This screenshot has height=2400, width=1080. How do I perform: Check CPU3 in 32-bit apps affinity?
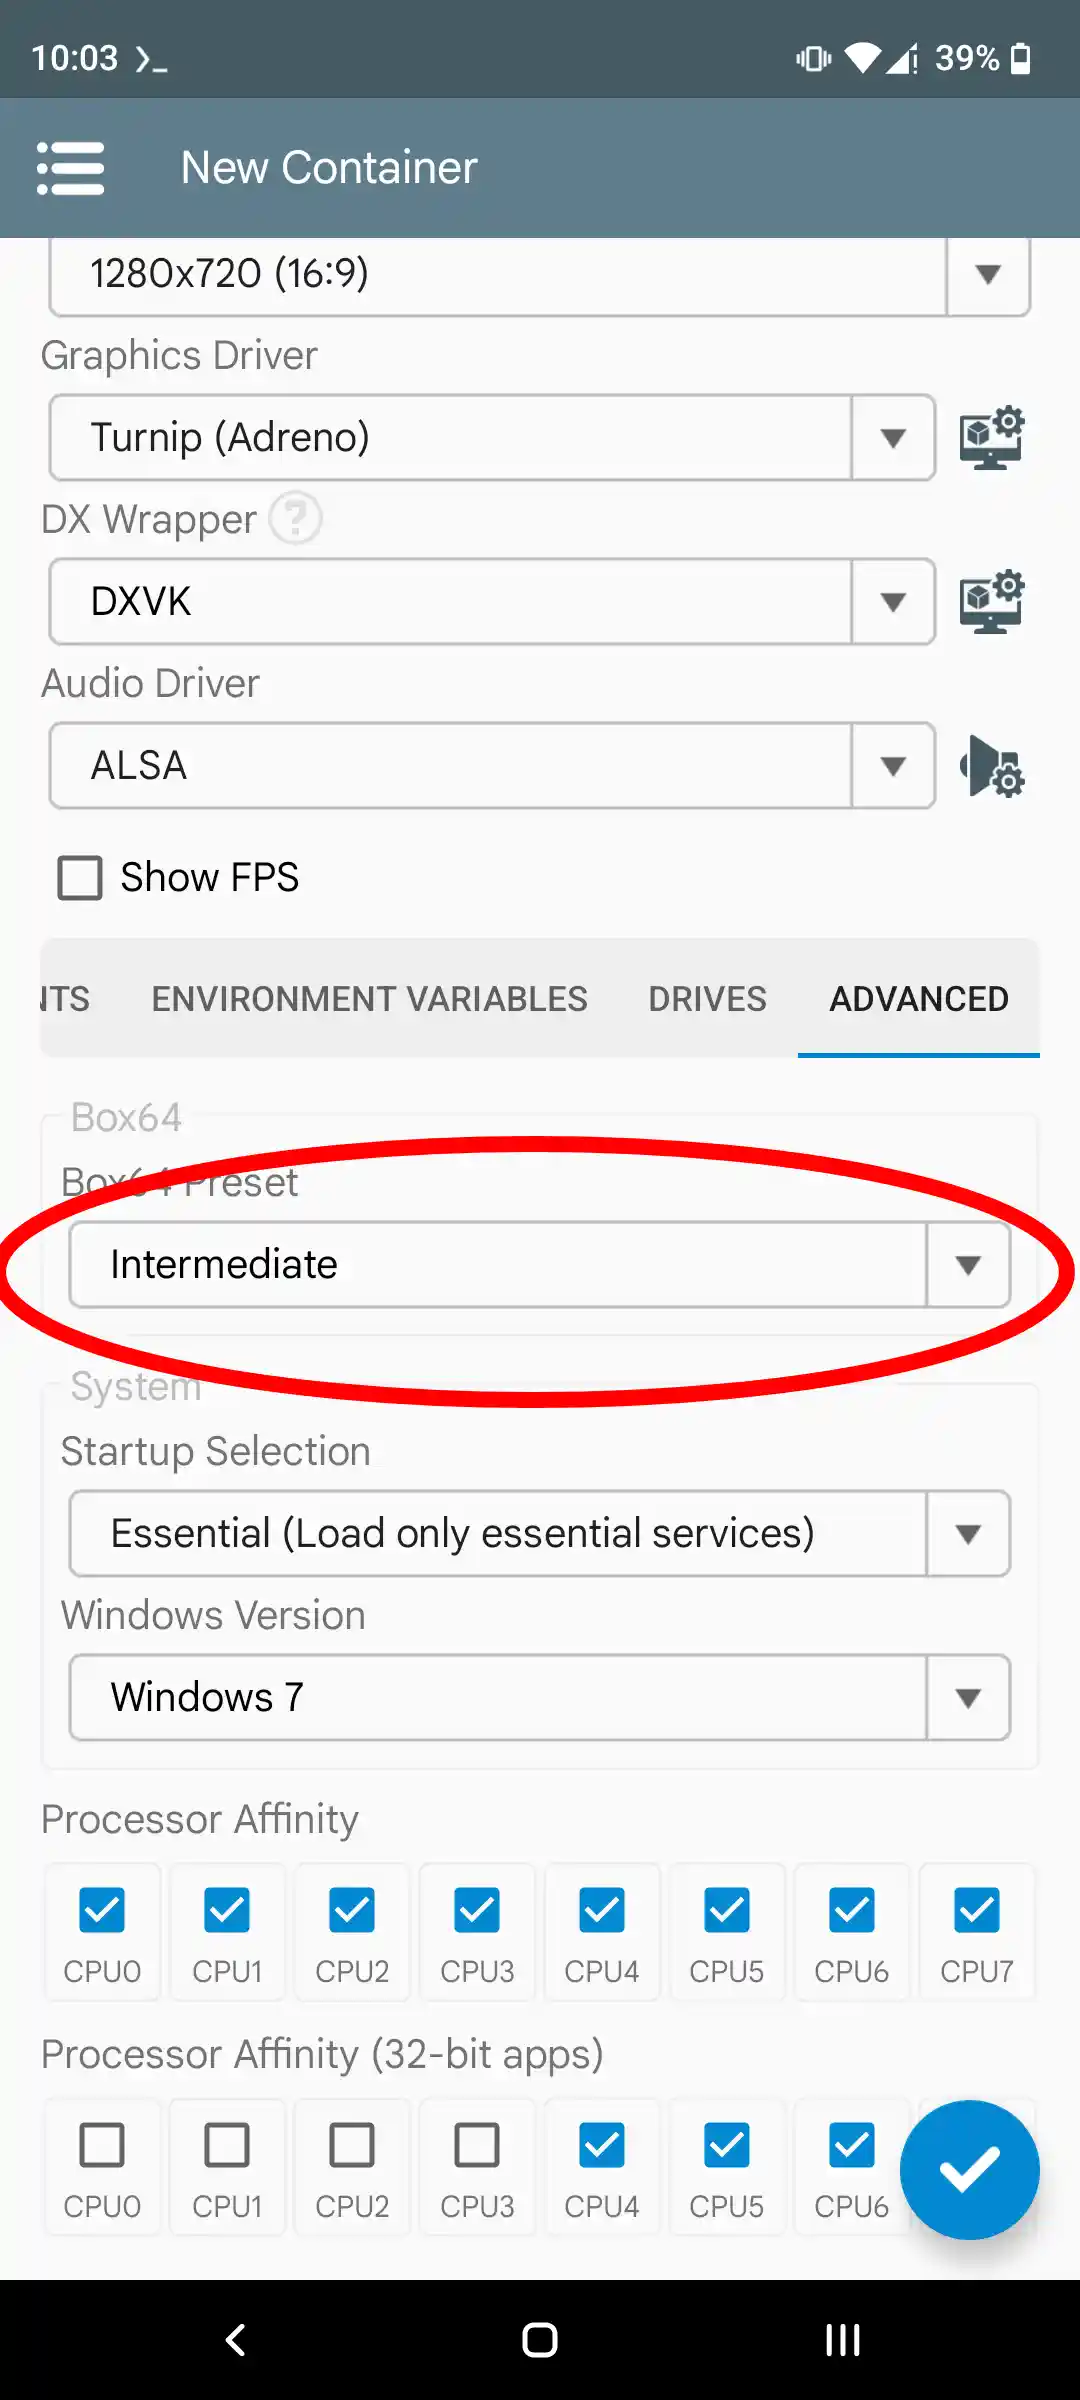coord(477,2145)
